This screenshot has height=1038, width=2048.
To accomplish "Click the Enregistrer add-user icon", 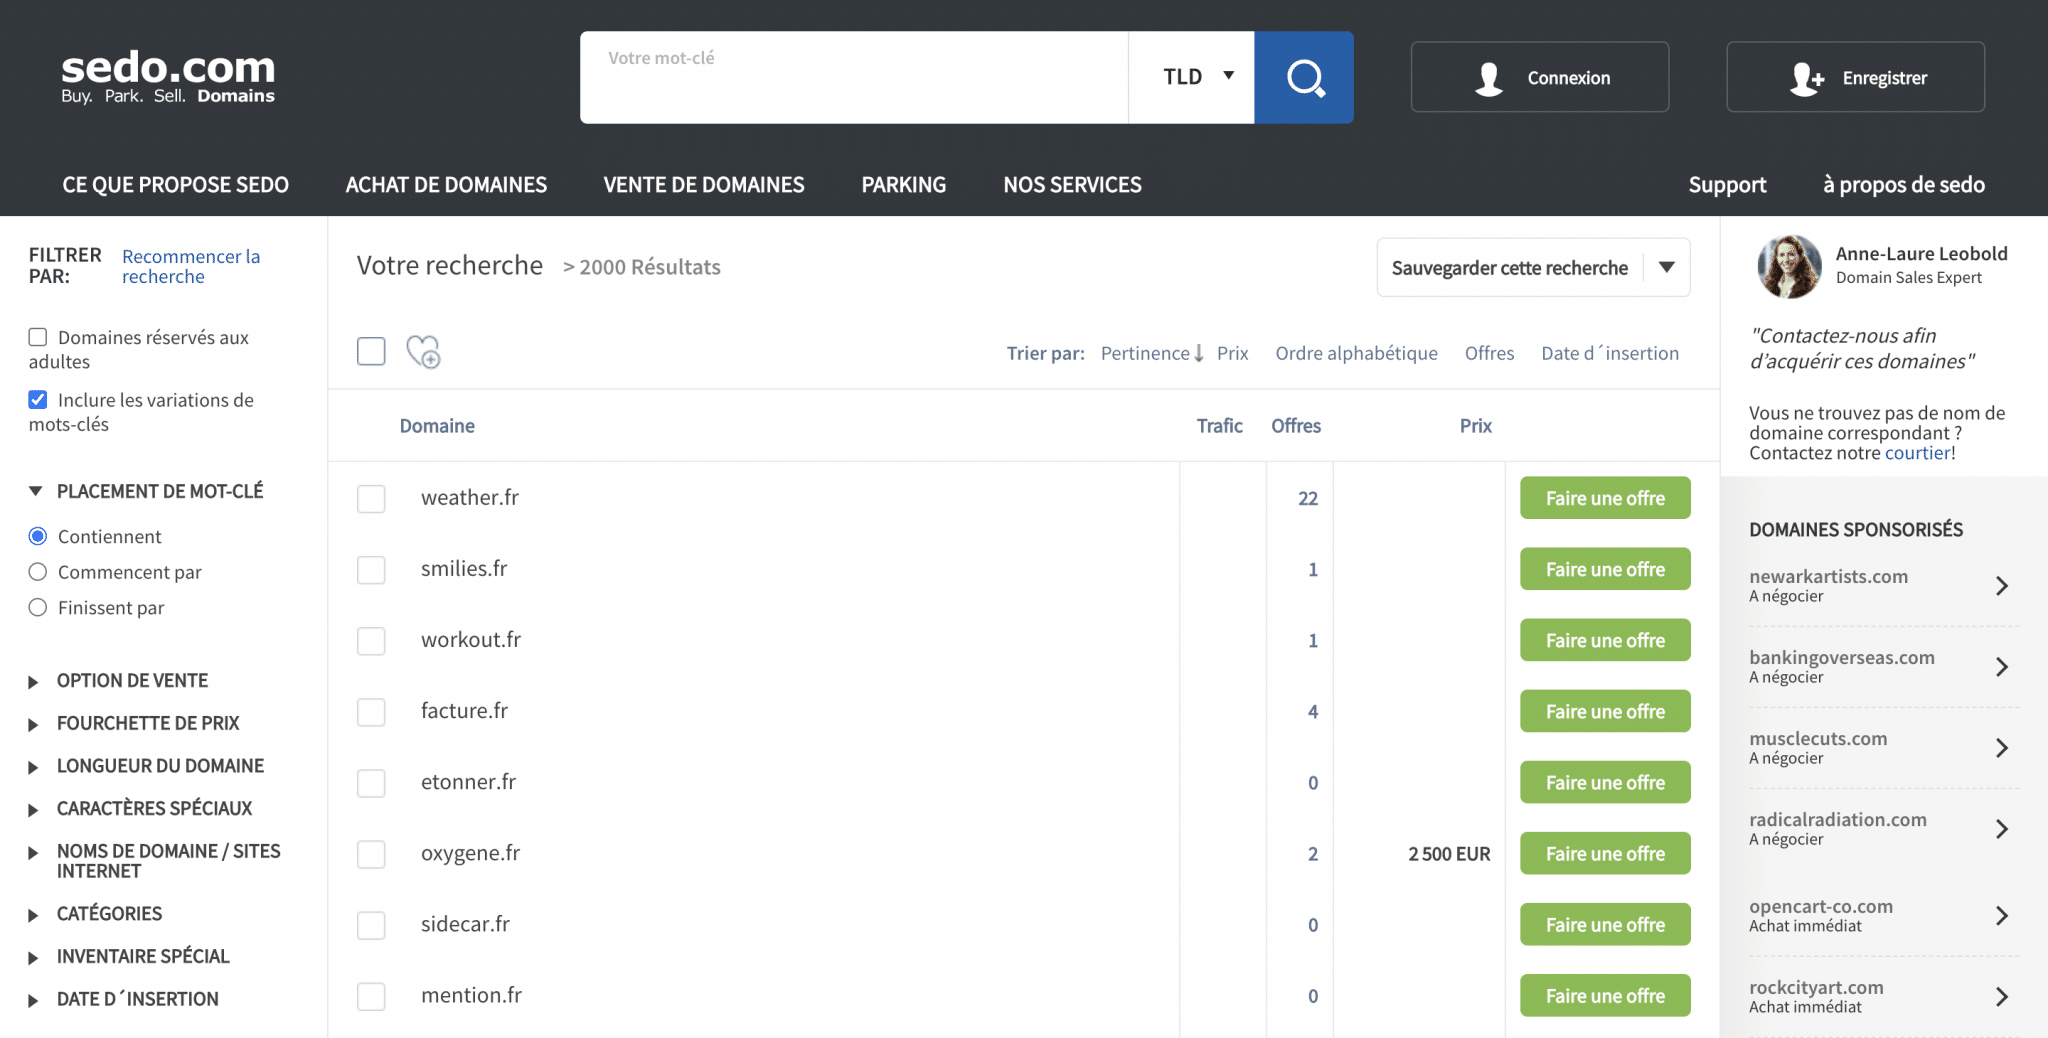I will tap(1806, 78).
